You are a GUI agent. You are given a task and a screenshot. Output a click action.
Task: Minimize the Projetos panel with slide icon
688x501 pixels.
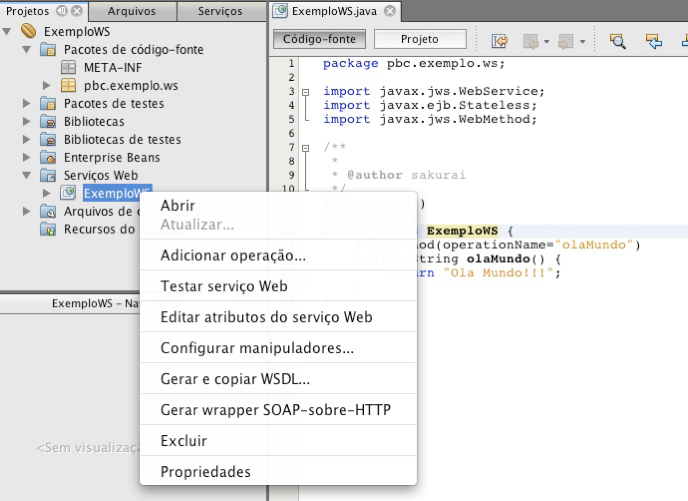point(62,11)
